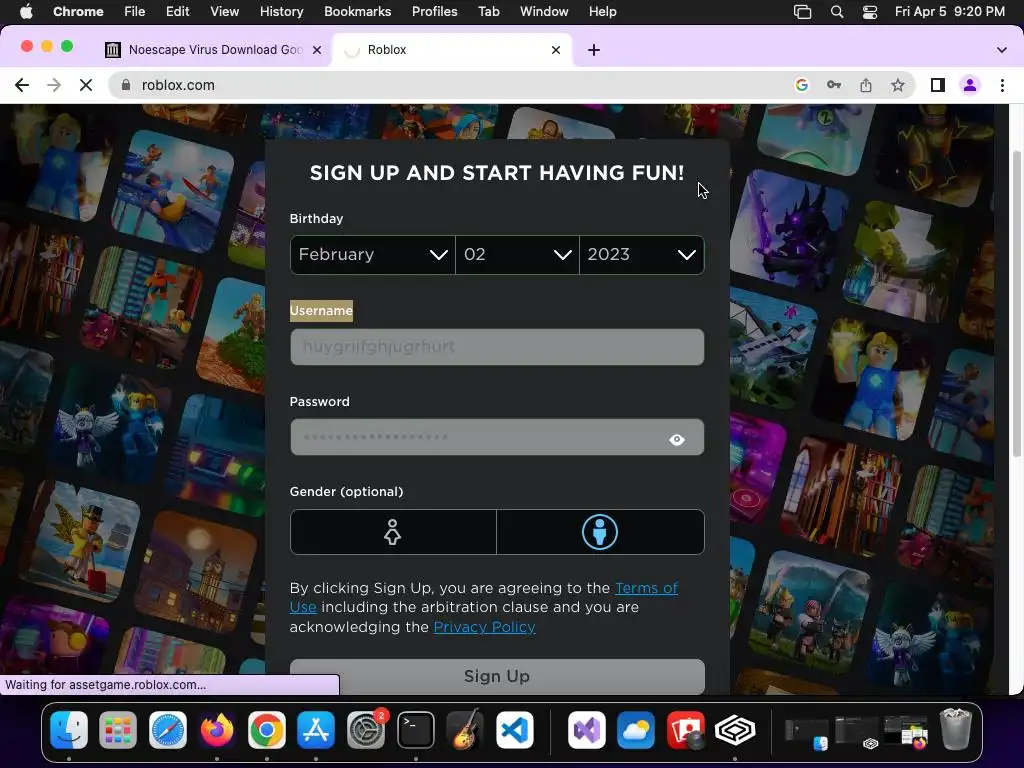Open Finder from the dock
Image resolution: width=1024 pixels, height=768 pixels.
coord(69,729)
